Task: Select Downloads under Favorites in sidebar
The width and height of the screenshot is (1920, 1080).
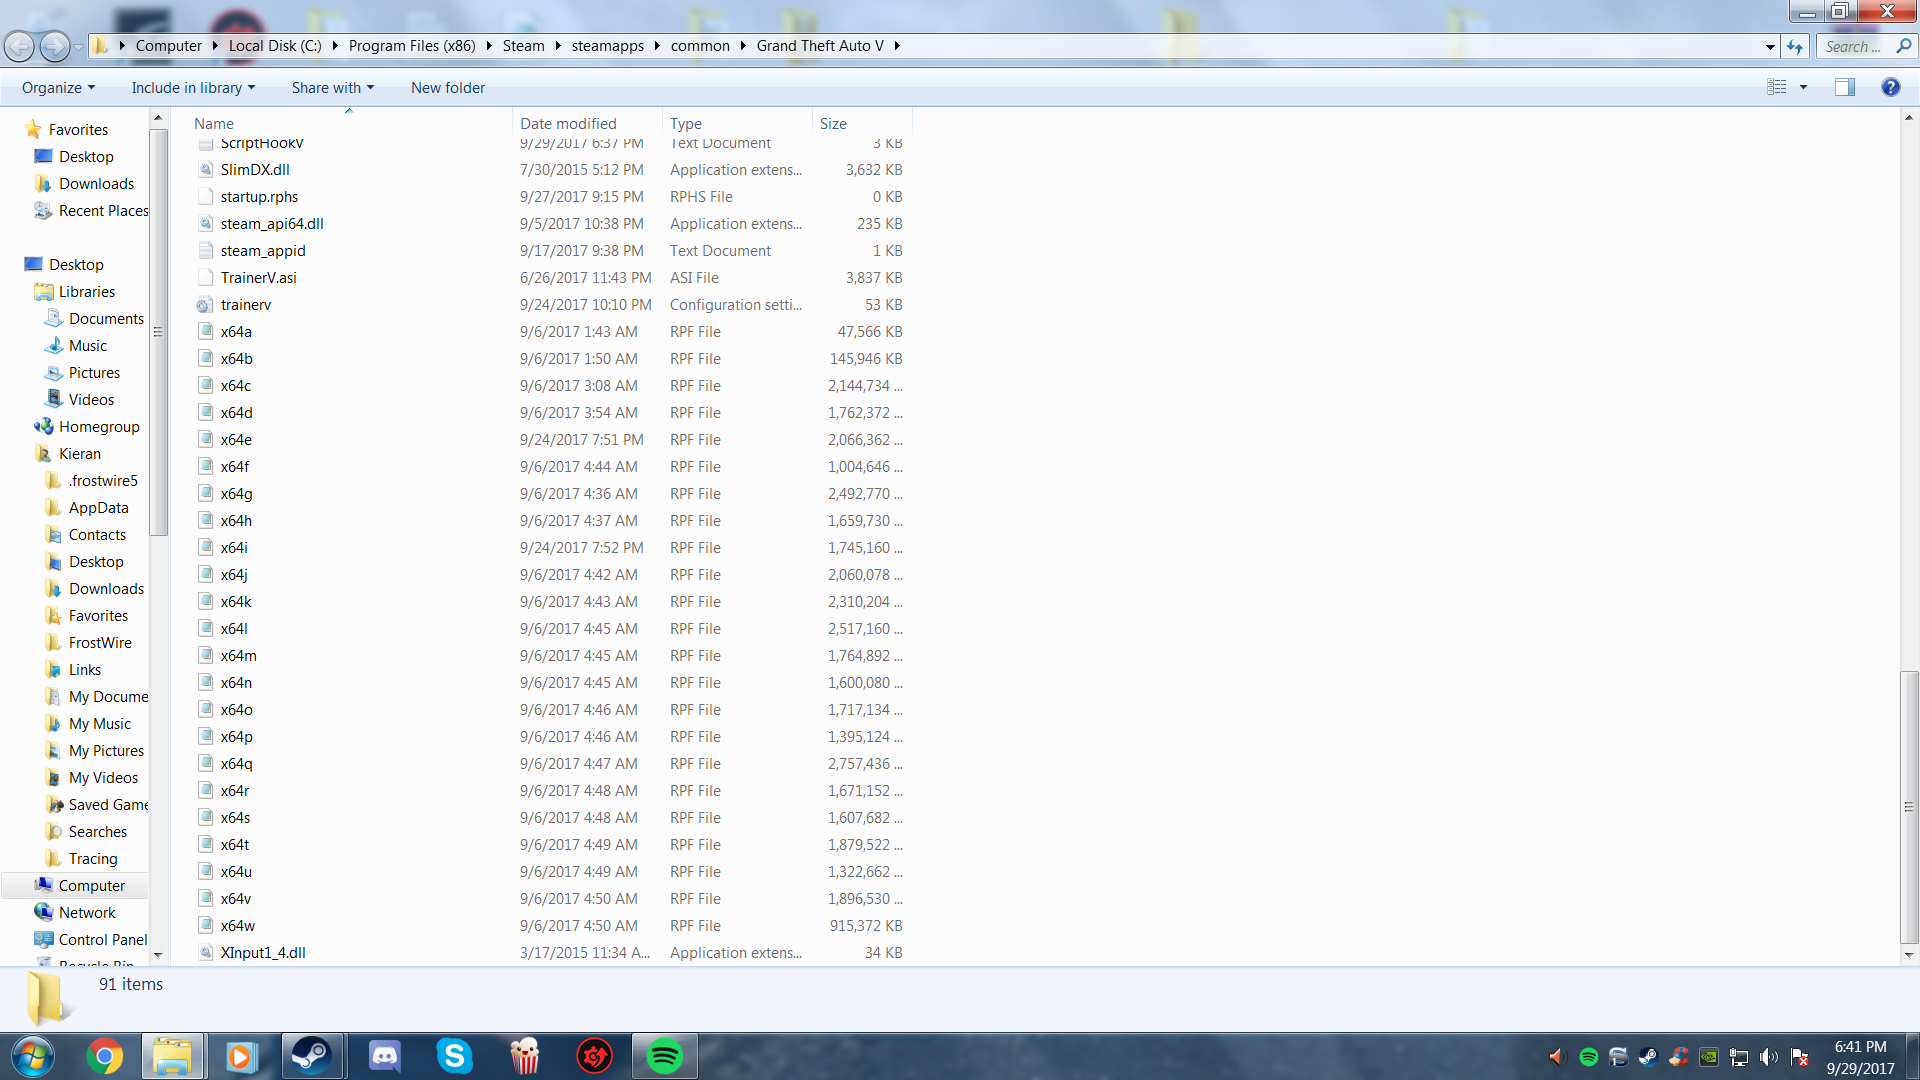Action: click(x=96, y=184)
